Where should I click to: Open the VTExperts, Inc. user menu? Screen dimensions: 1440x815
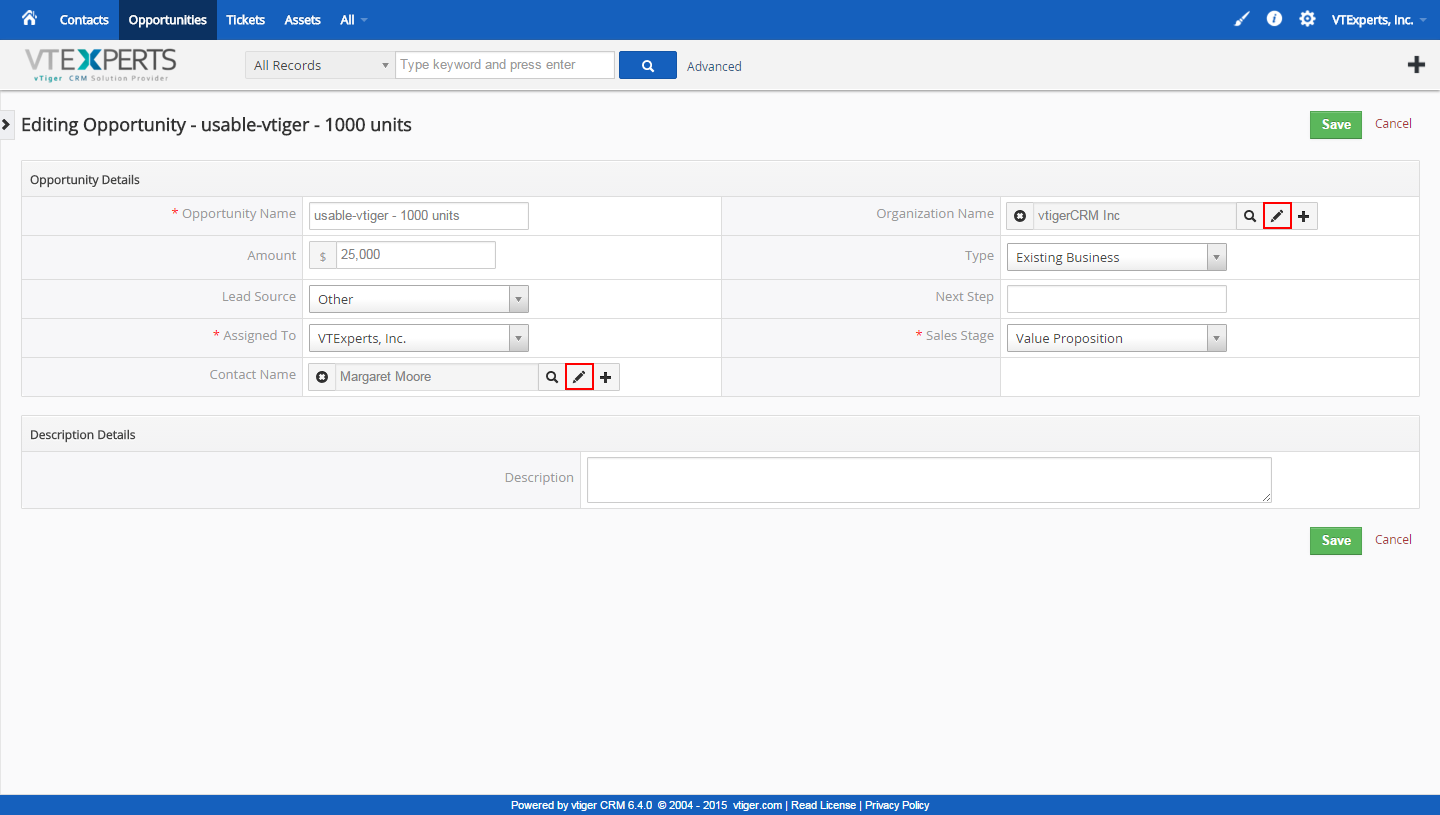pos(1379,20)
